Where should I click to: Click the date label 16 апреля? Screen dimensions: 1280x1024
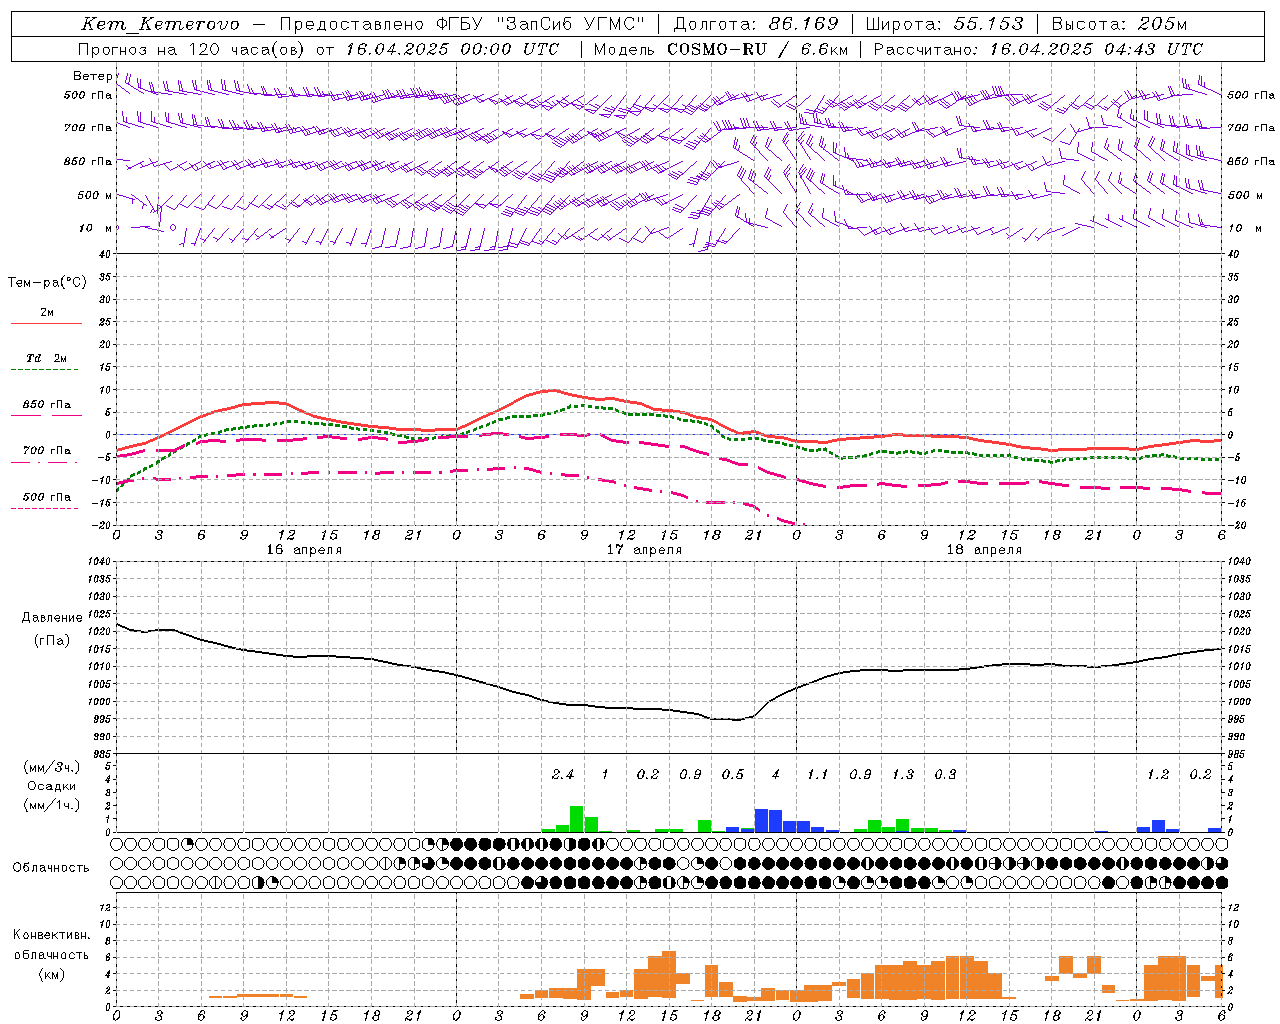tap(304, 550)
